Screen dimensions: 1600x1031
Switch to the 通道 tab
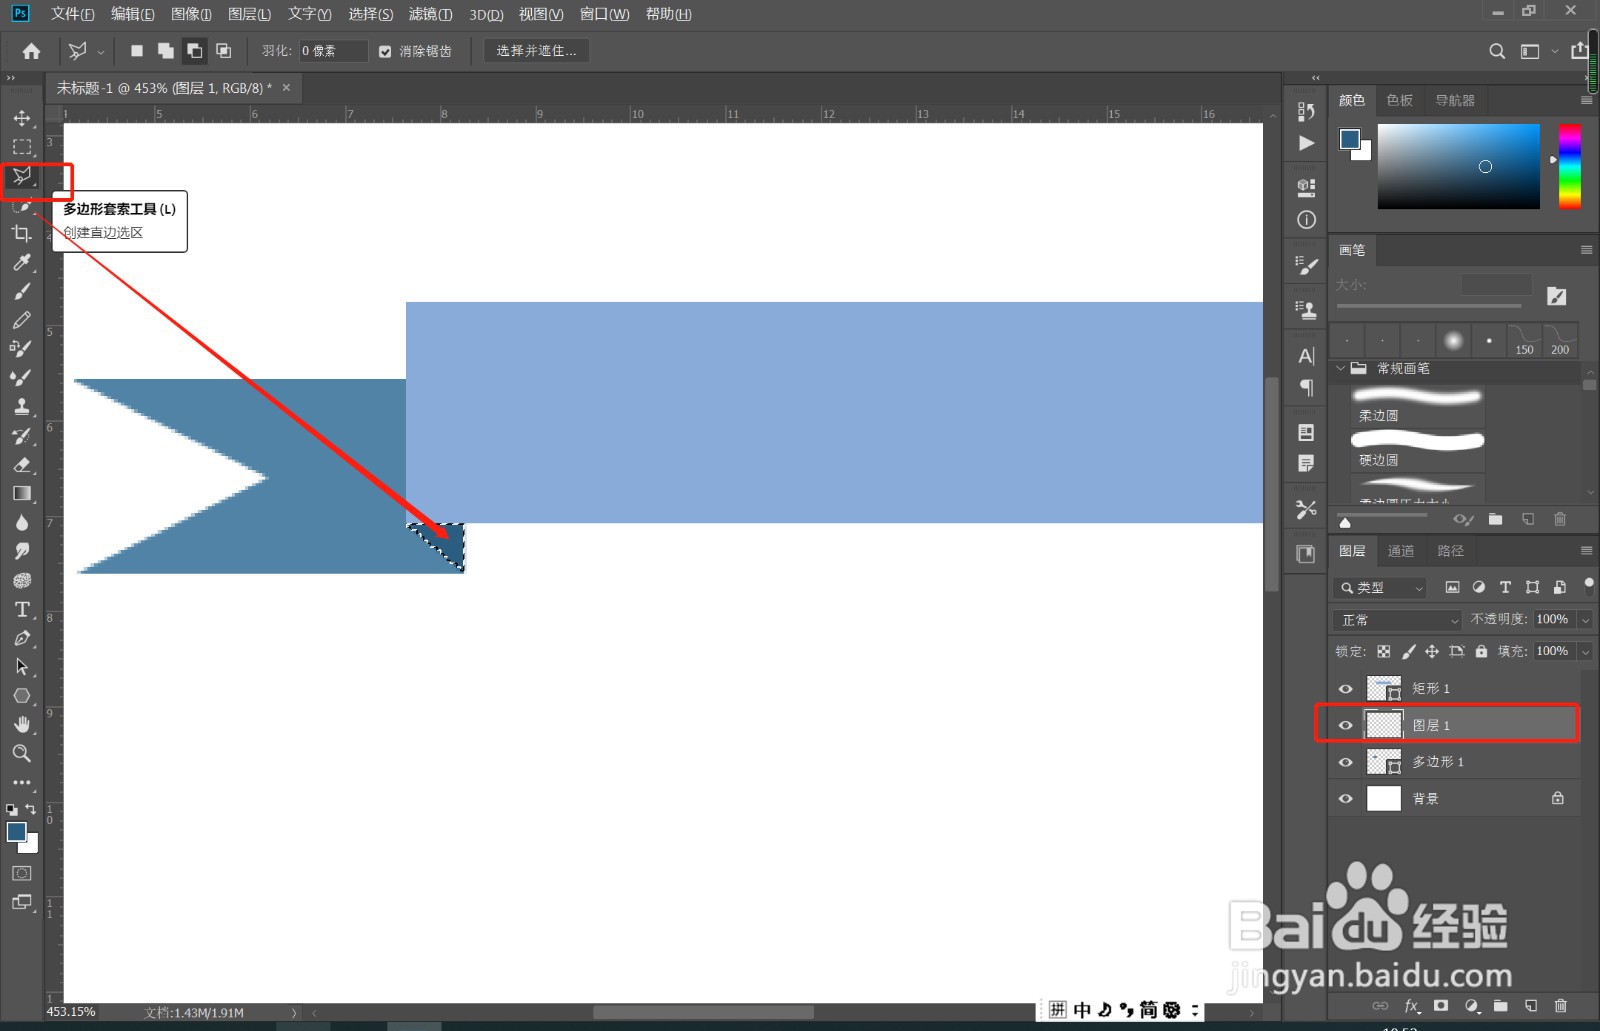point(1401,551)
